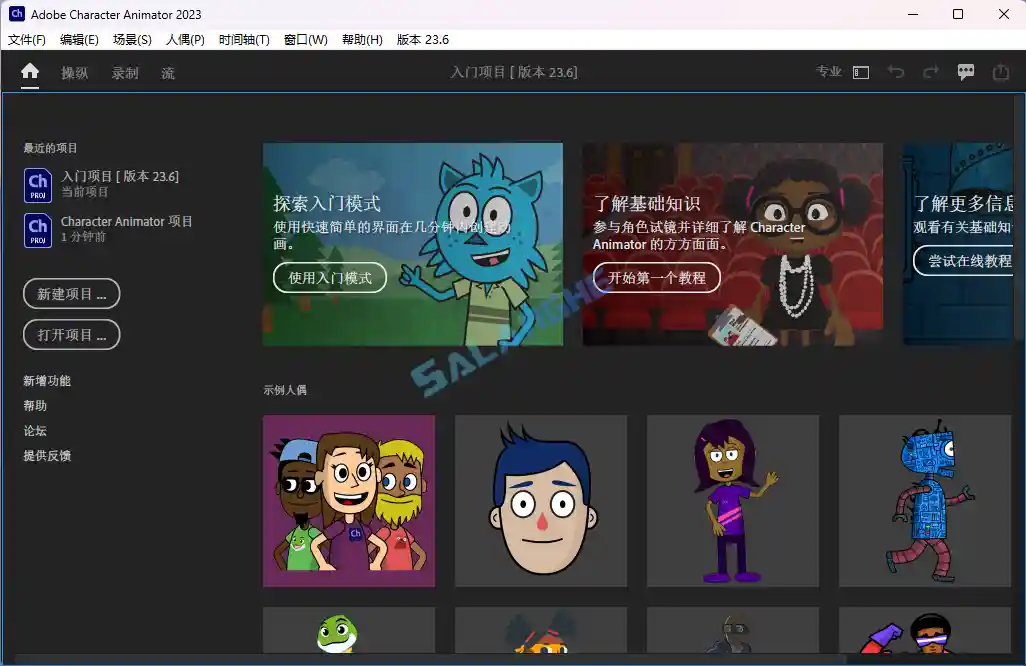Open the 帮助(H) menu
Screen dimensions: 1026x666
pyautogui.click(x=363, y=40)
